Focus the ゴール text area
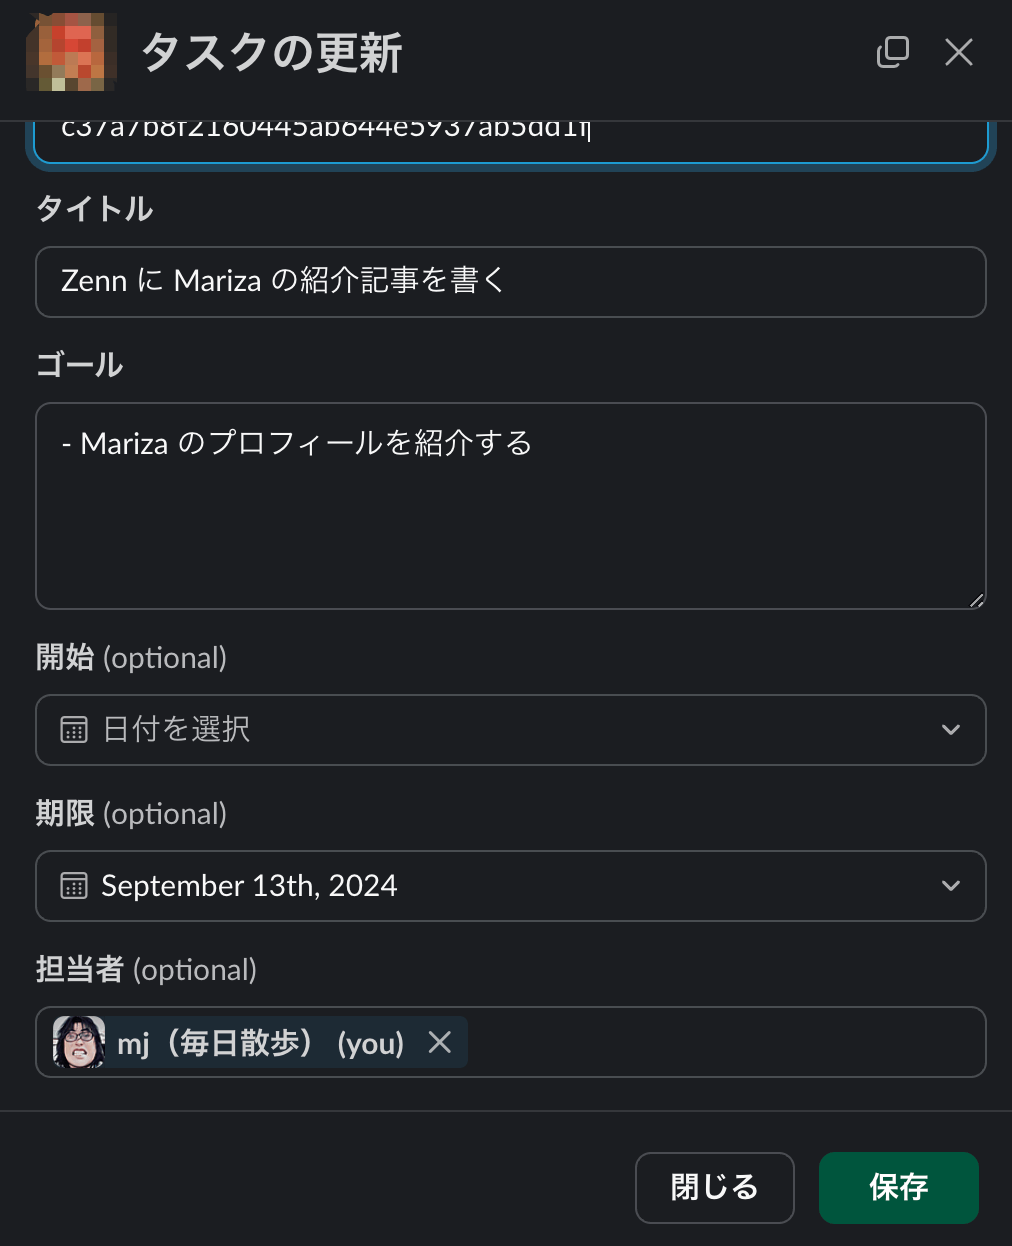The width and height of the screenshot is (1012, 1246). [511, 506]
